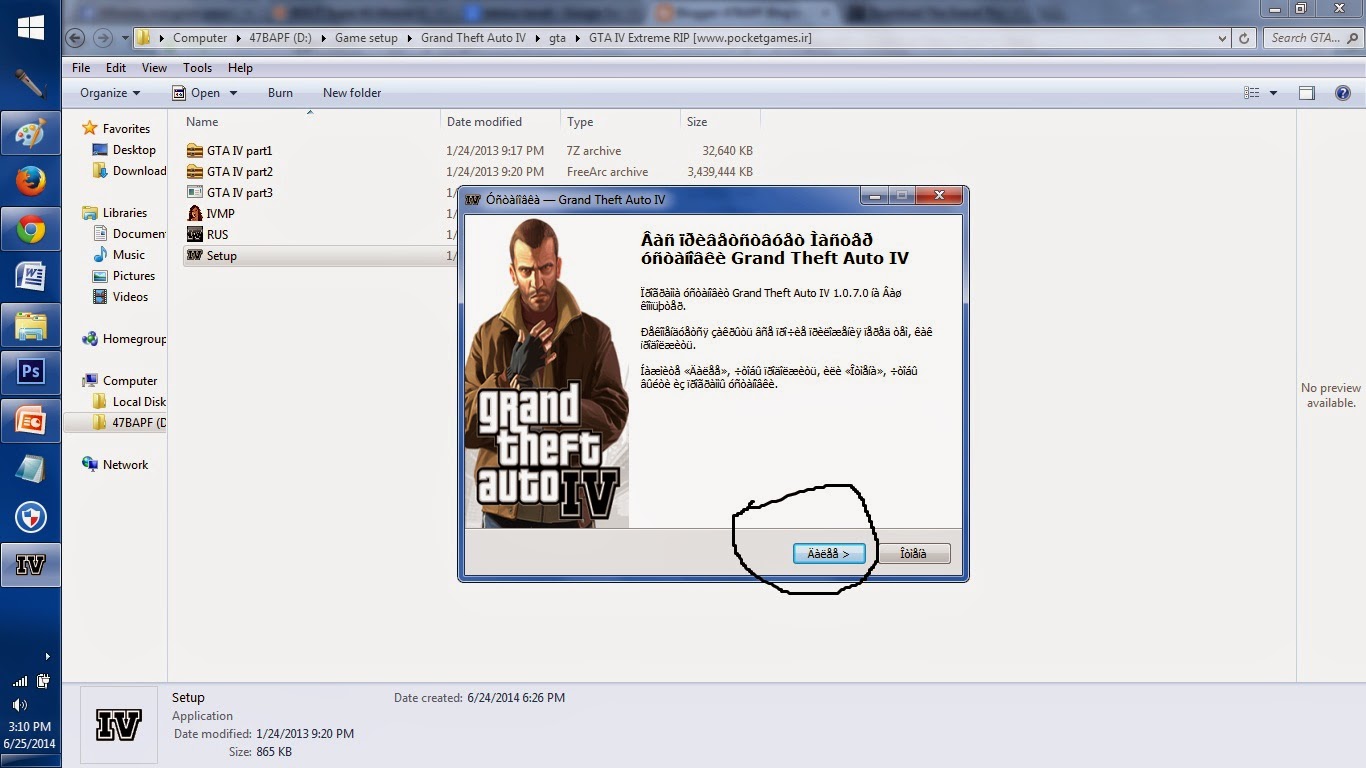1366x768 pixels.
Task: Open the change view dropdown arrow
Action: click(1273, 93)
